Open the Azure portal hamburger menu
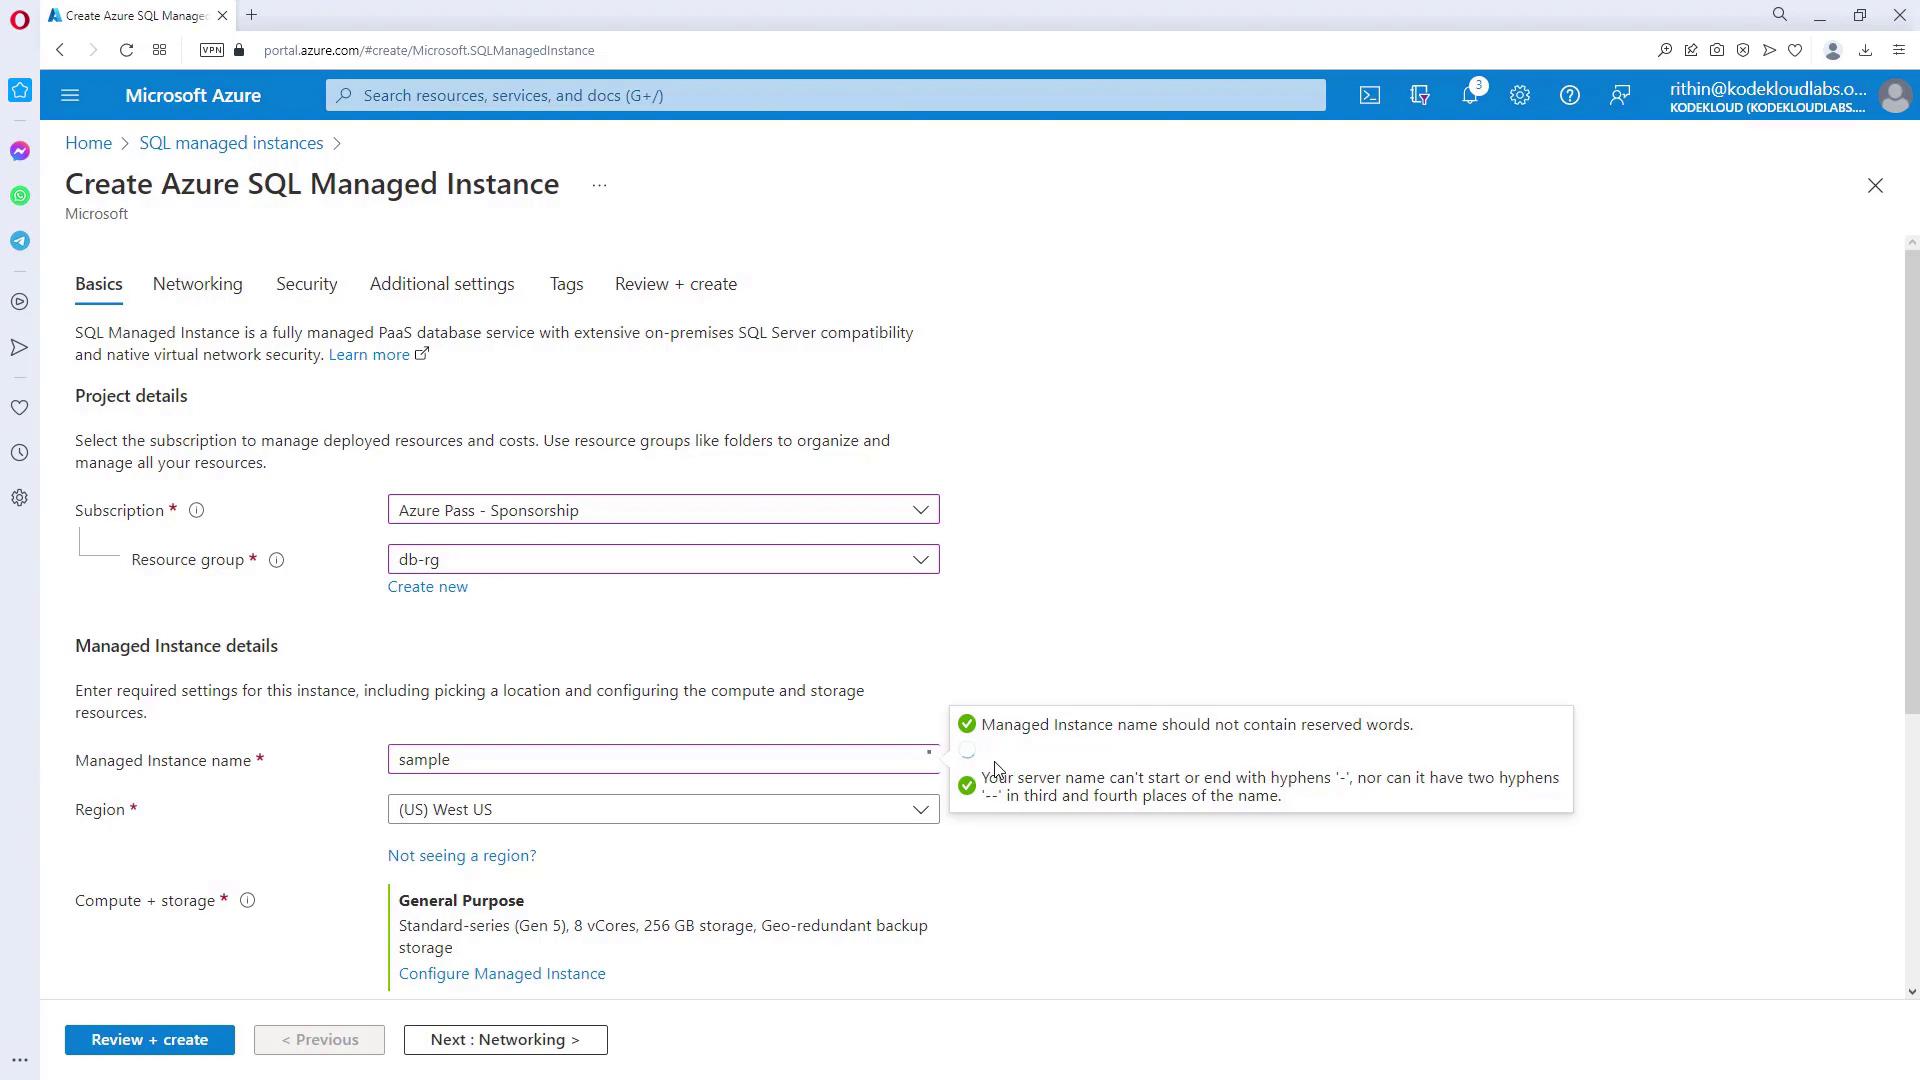 69,95
